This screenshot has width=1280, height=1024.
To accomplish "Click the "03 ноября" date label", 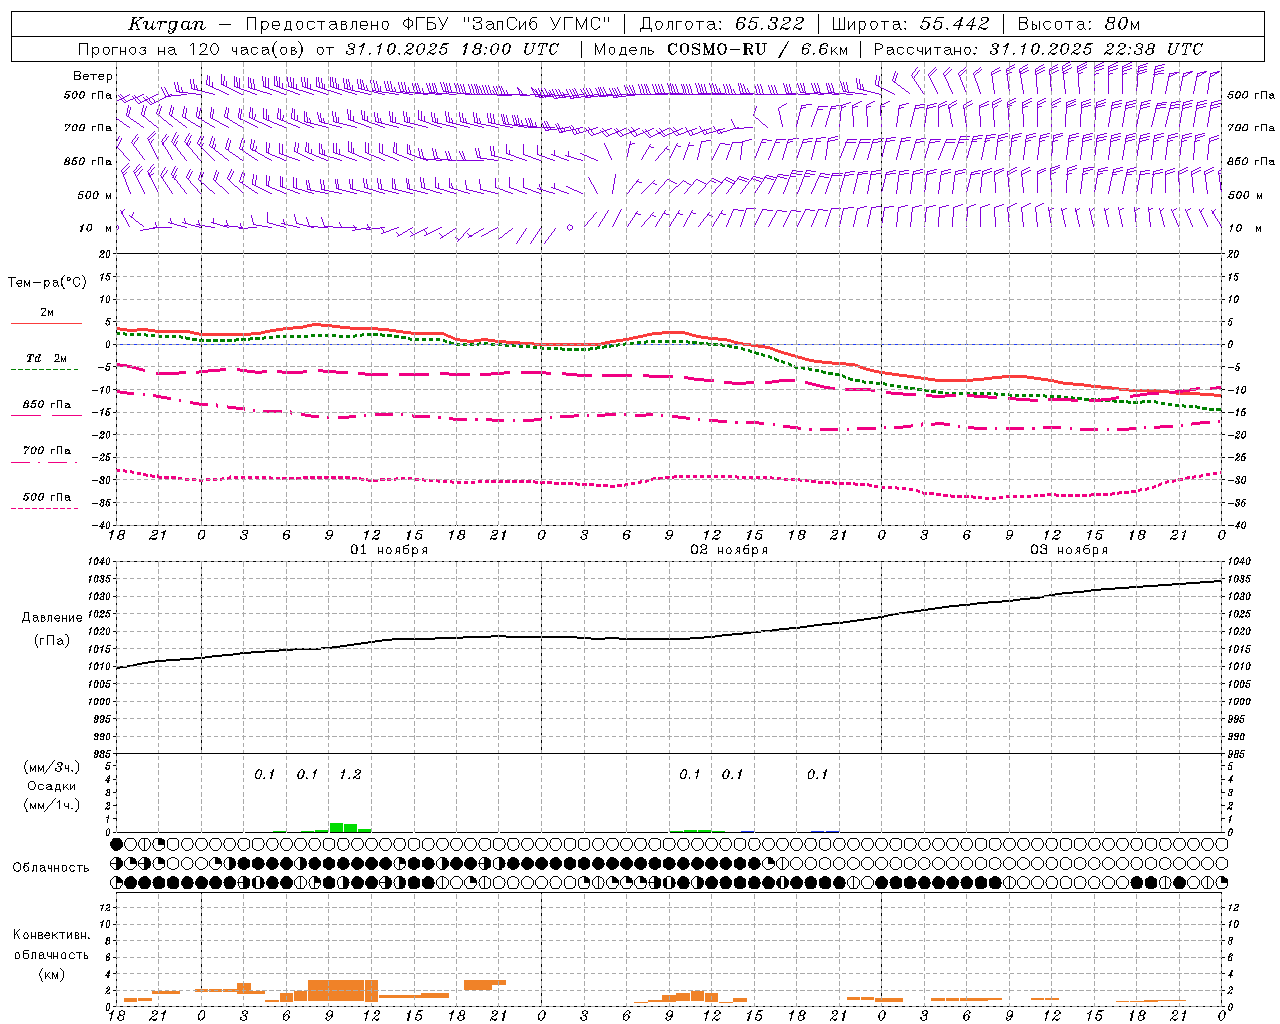I will (x=1069, y=550).
